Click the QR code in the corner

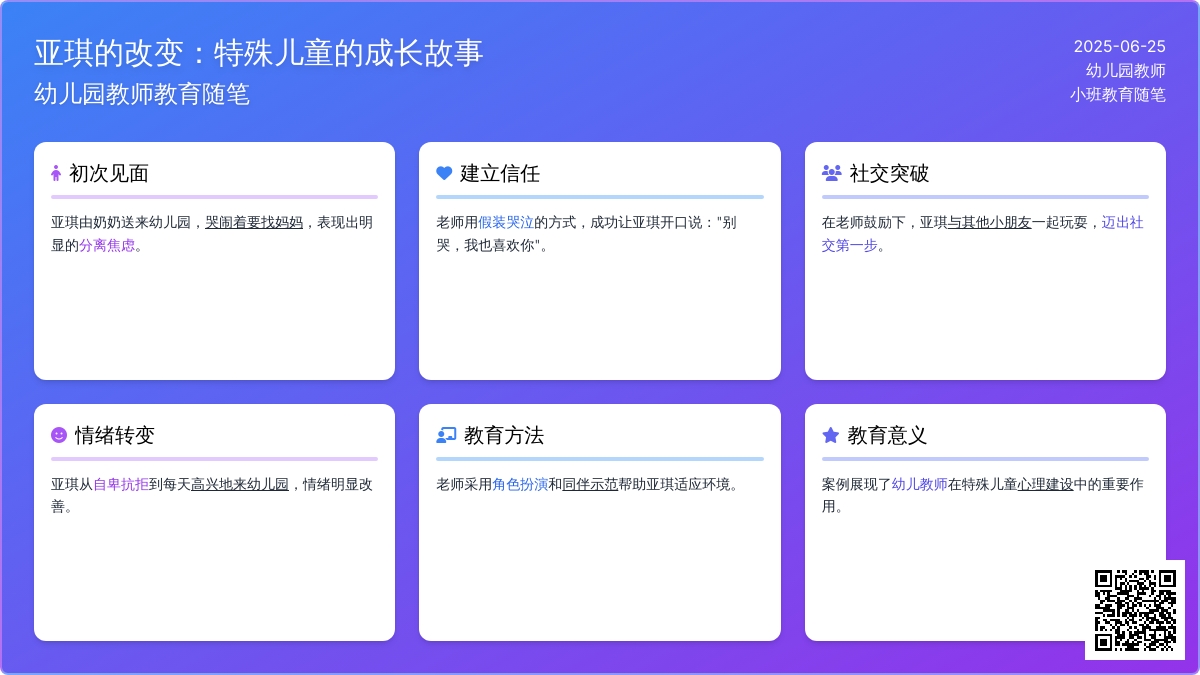[1135, 610]
